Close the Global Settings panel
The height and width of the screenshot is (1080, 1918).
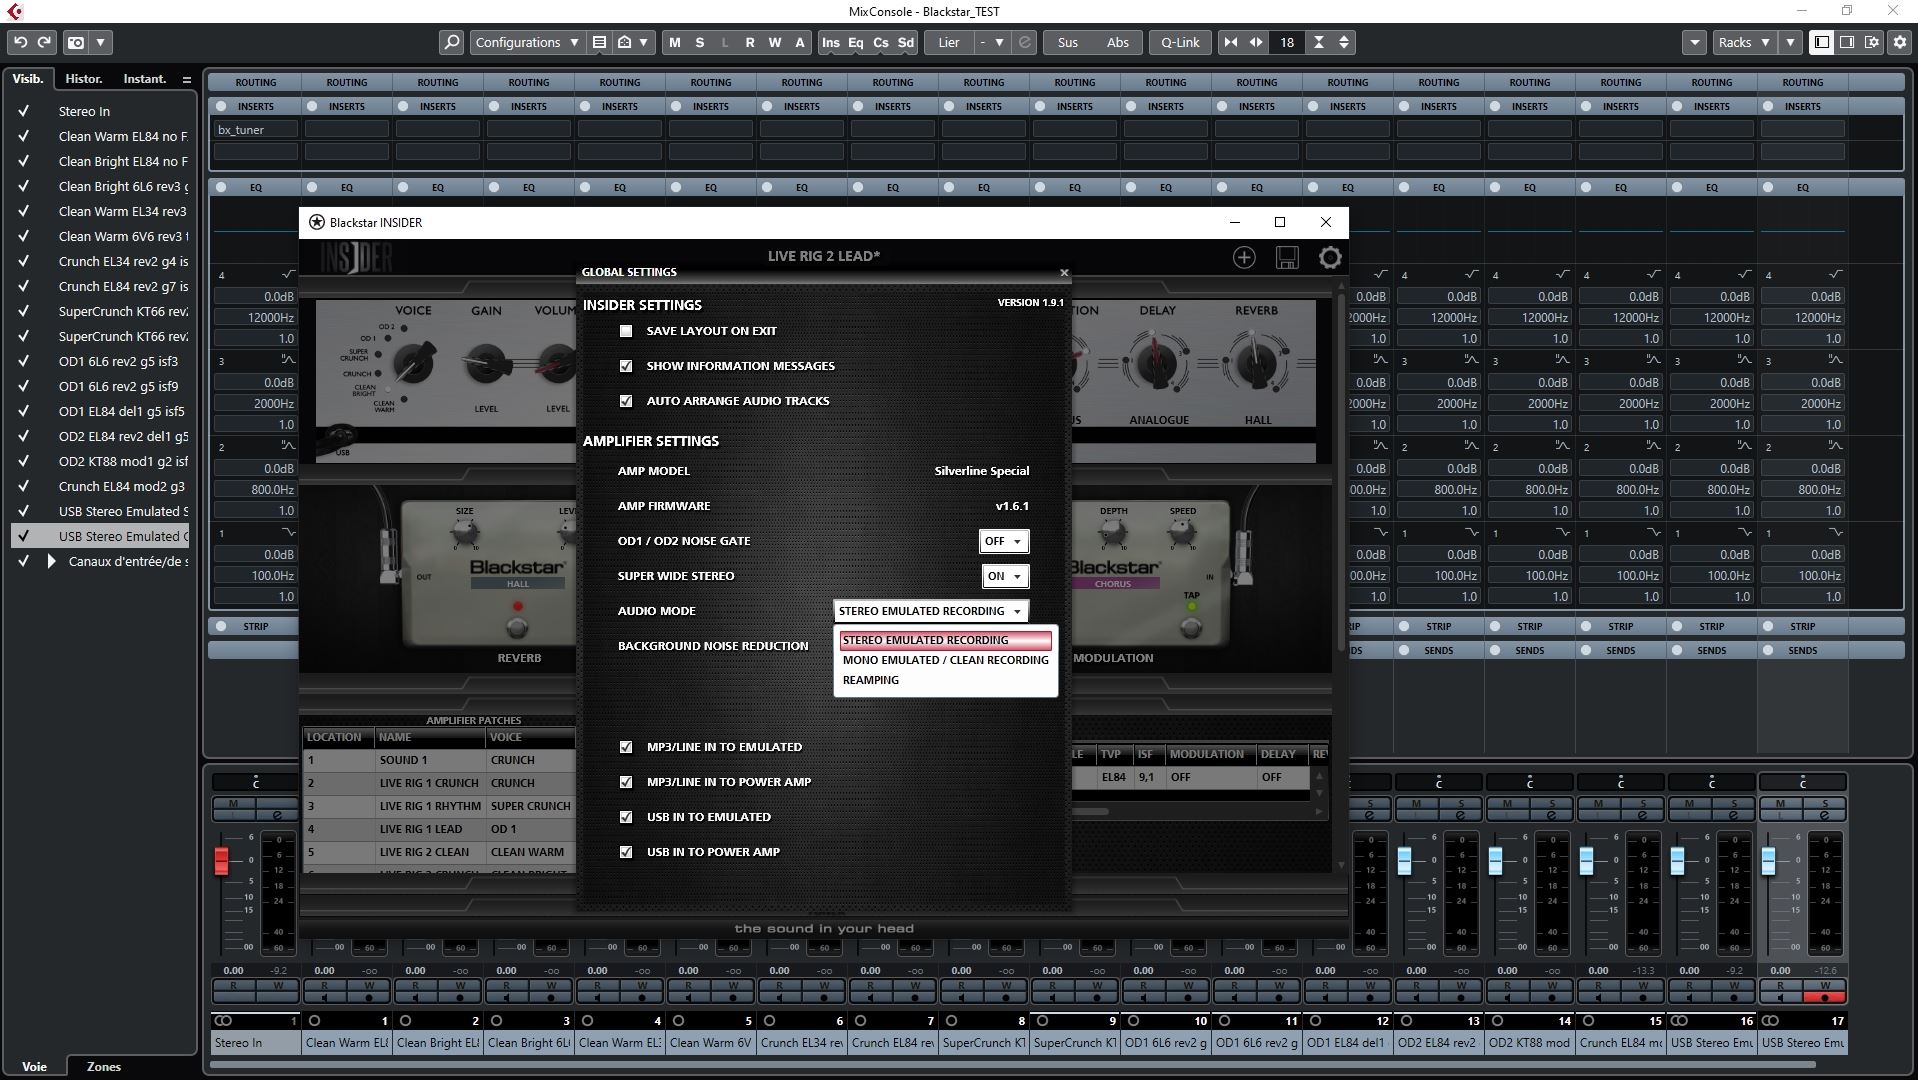1064,272
